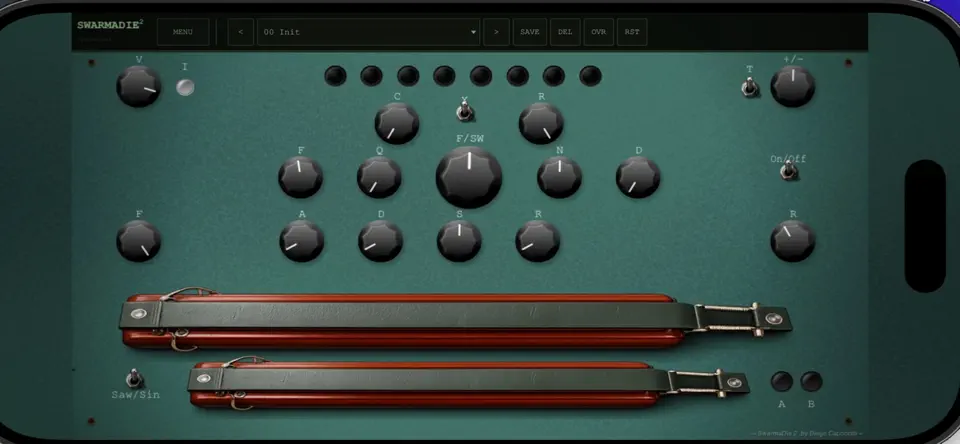The image size is (960, 444).
Task: Click the A attack knob
Action: 302,241
